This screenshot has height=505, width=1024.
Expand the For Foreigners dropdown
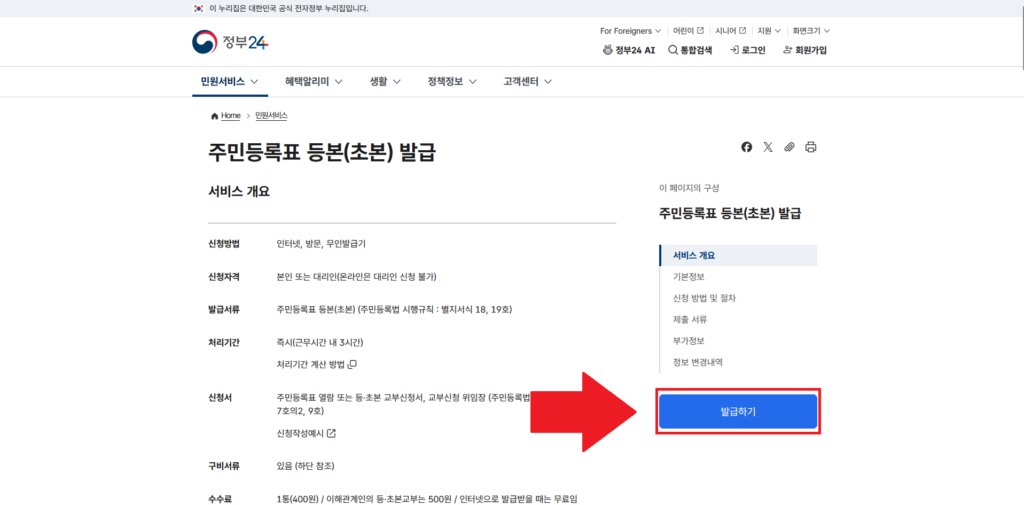tap(630, 31)
